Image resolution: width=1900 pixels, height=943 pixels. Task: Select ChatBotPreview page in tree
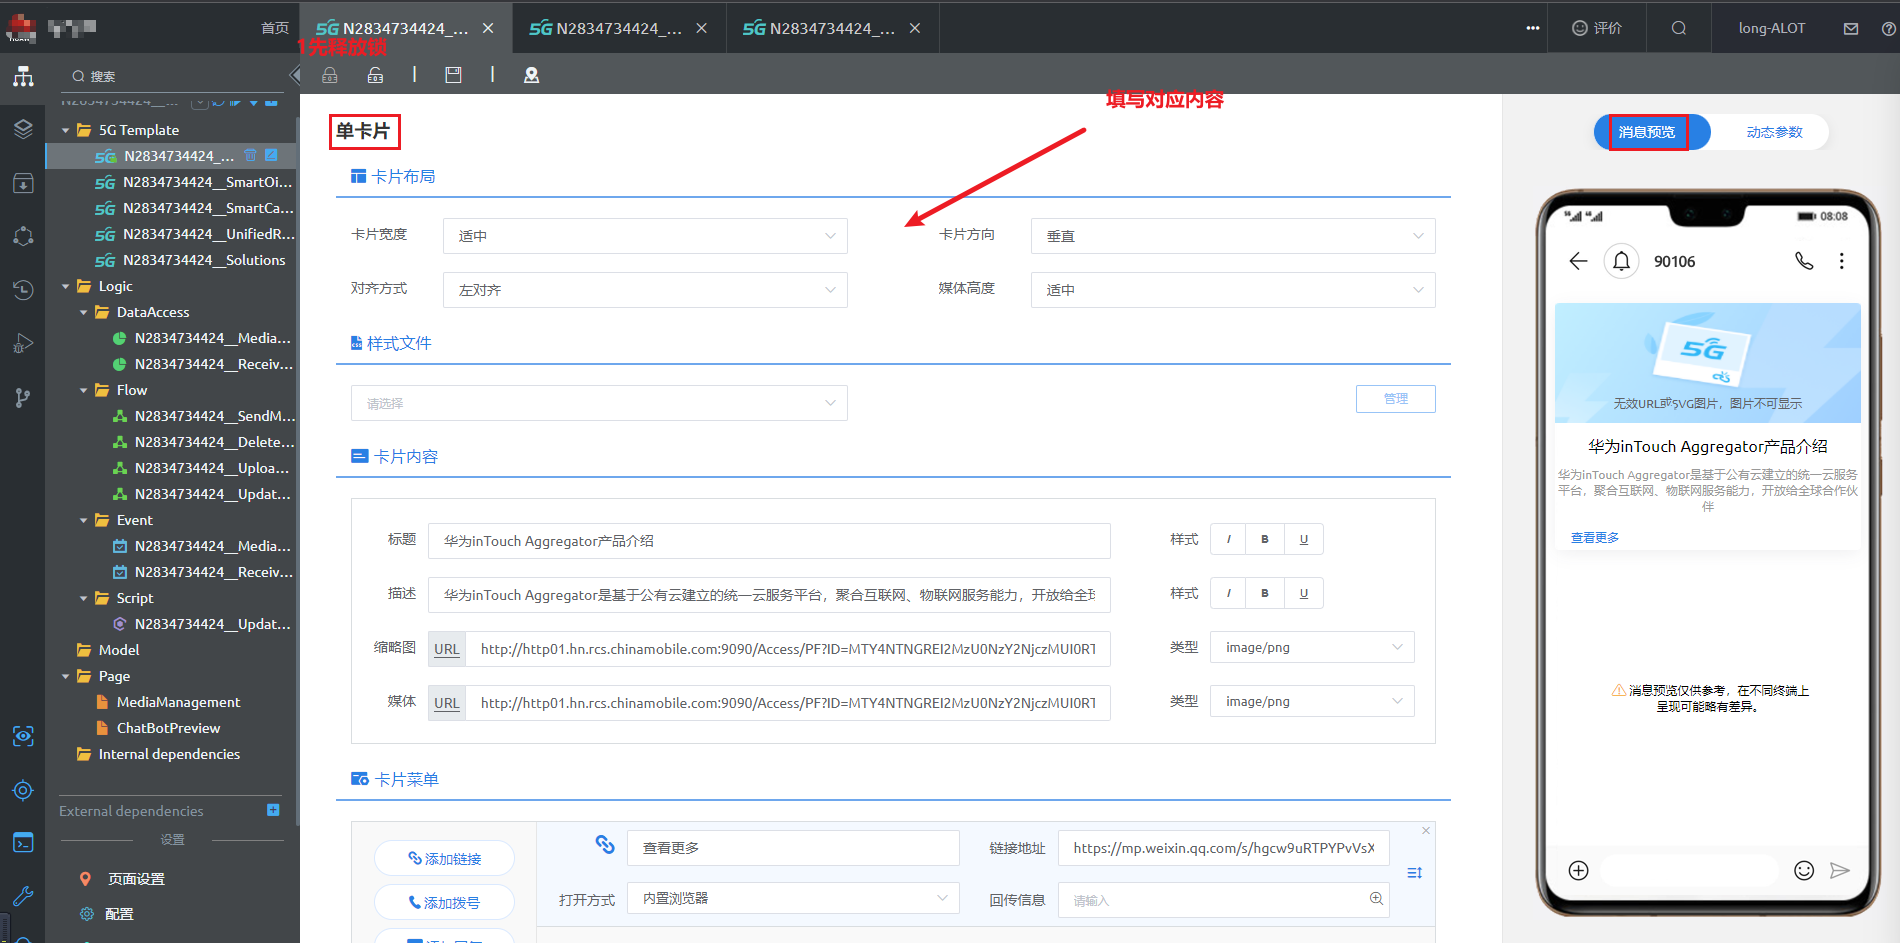[168, 728]
